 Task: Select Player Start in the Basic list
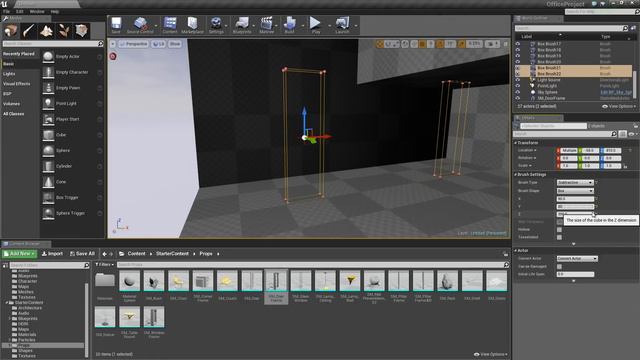point(71,119)
